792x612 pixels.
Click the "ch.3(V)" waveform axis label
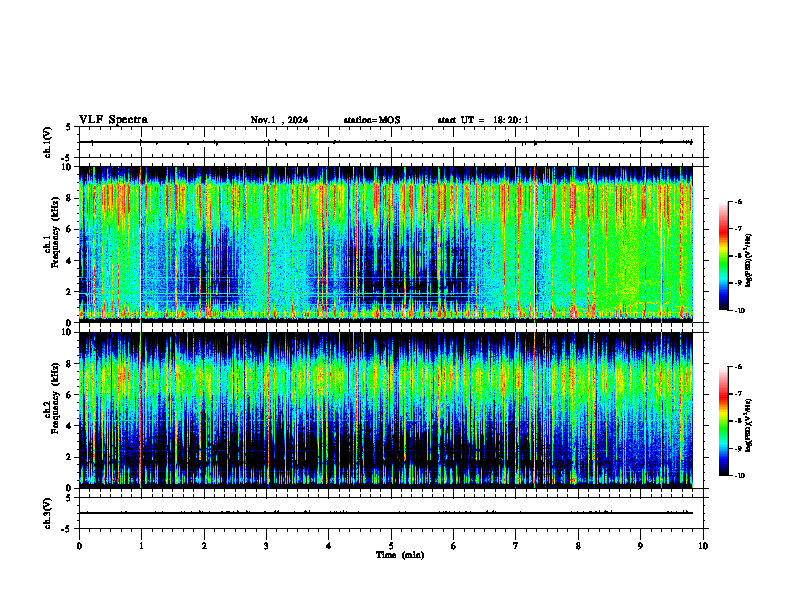point(48,513)
